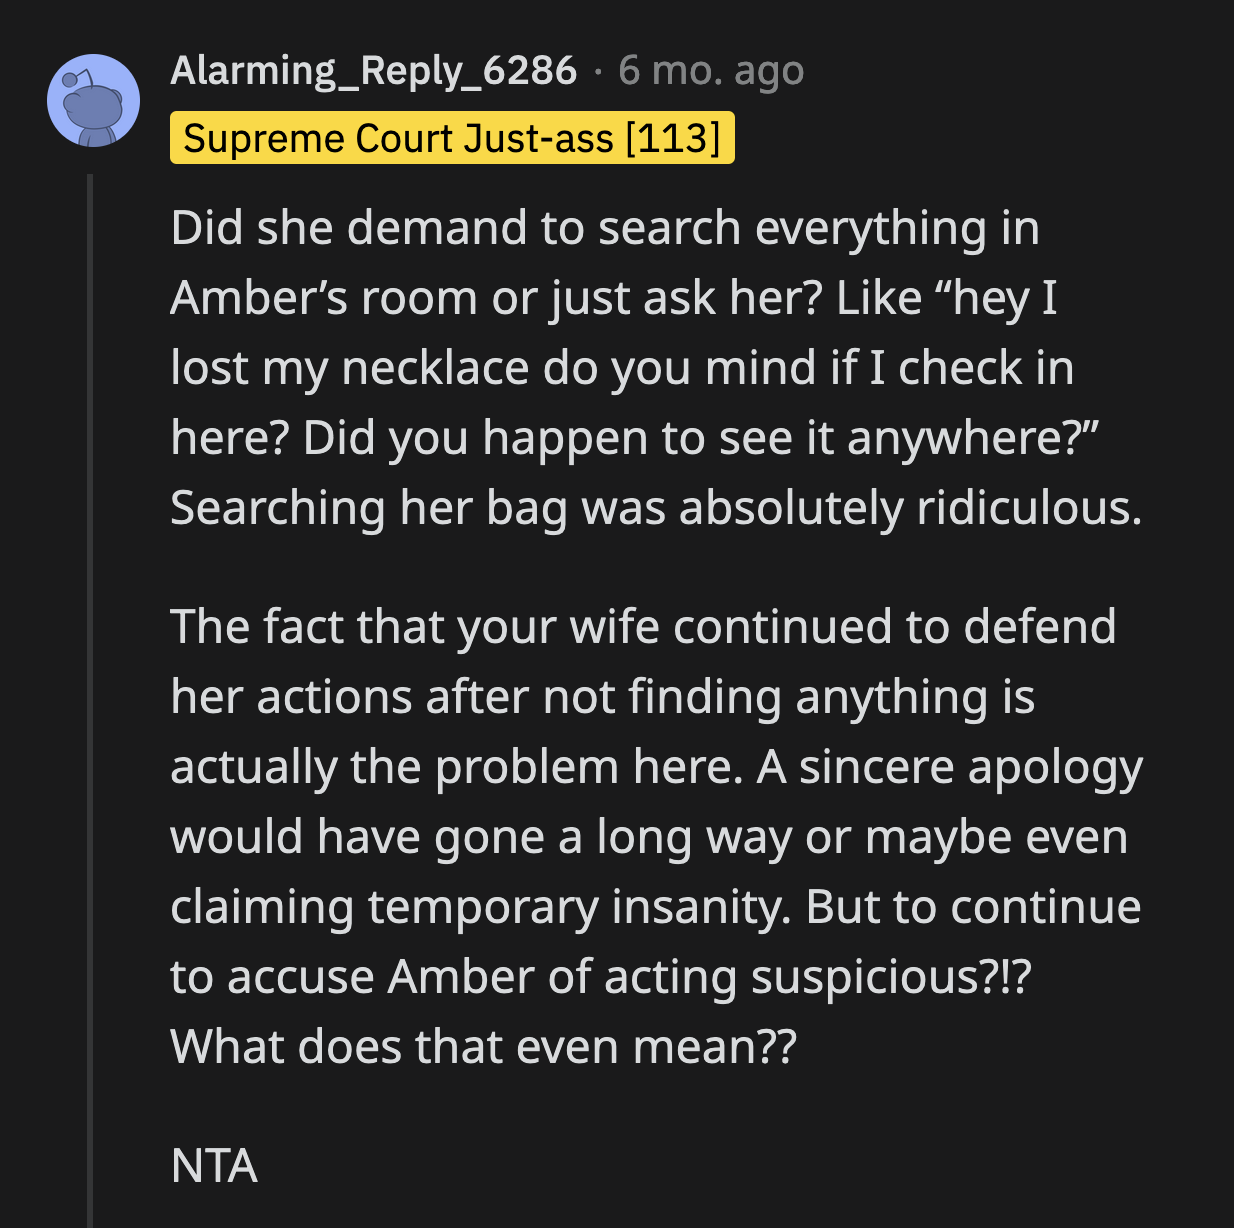Click the phrase "A sincere apology"
Viewport: 1234px width, 1228px height.
click(x=950, y=767)
